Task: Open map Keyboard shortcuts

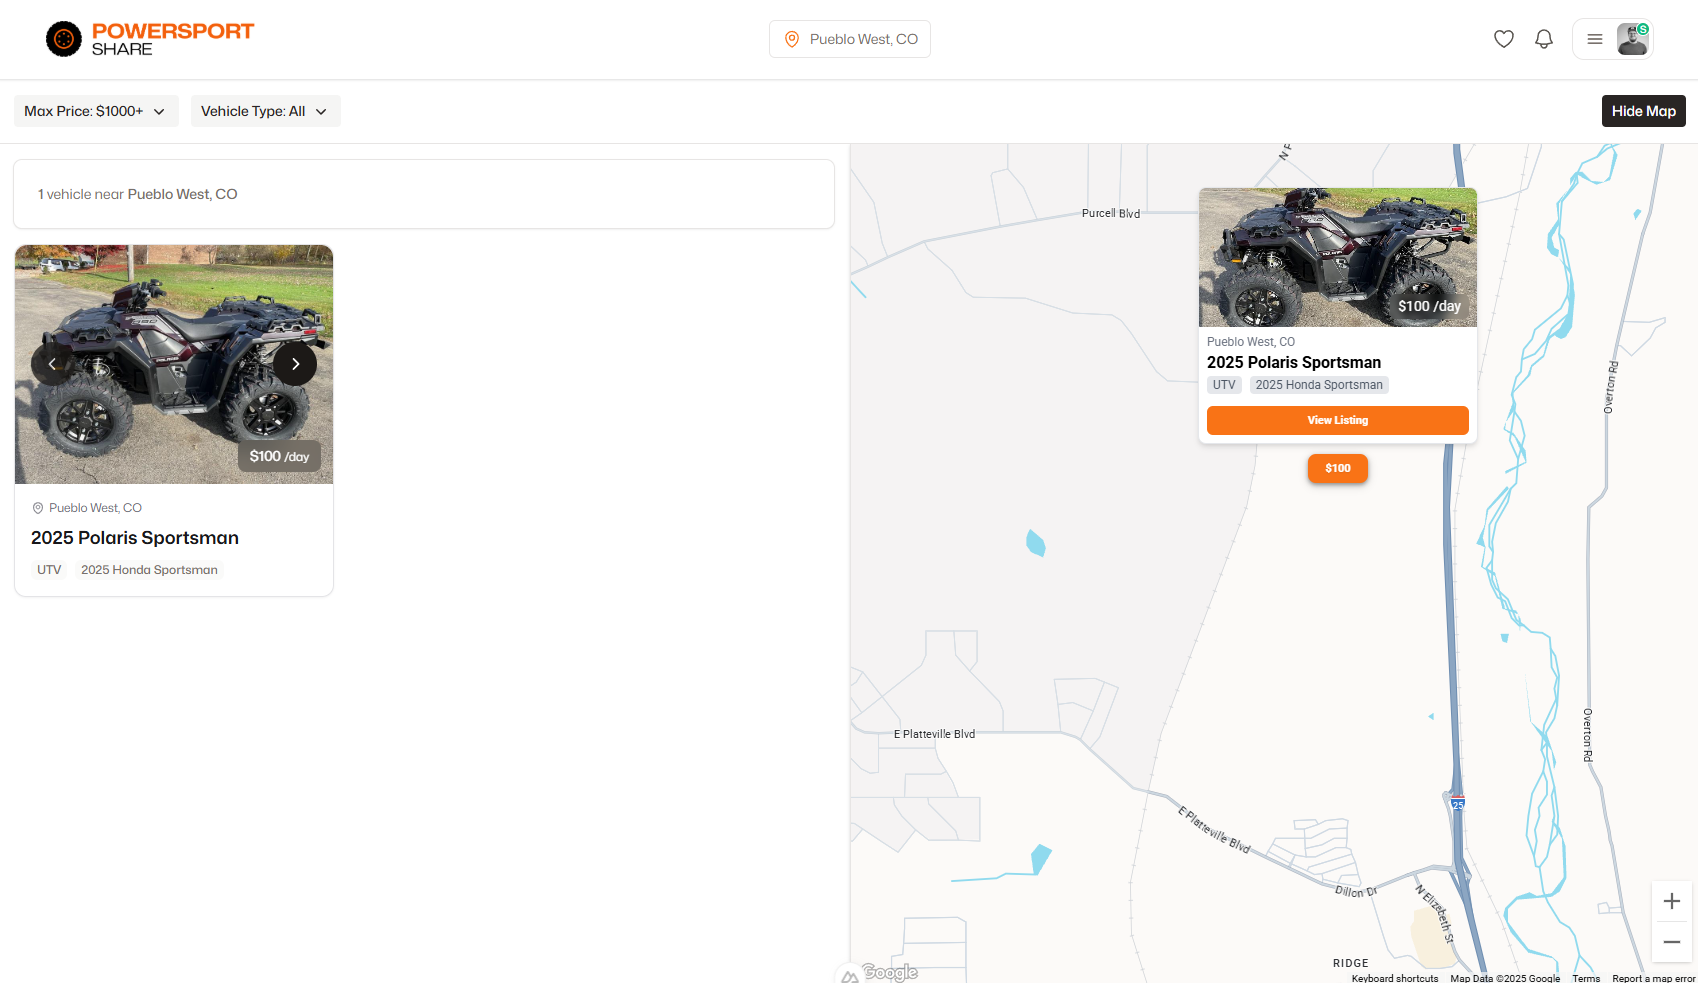Action: click(x=1395, y=978)
